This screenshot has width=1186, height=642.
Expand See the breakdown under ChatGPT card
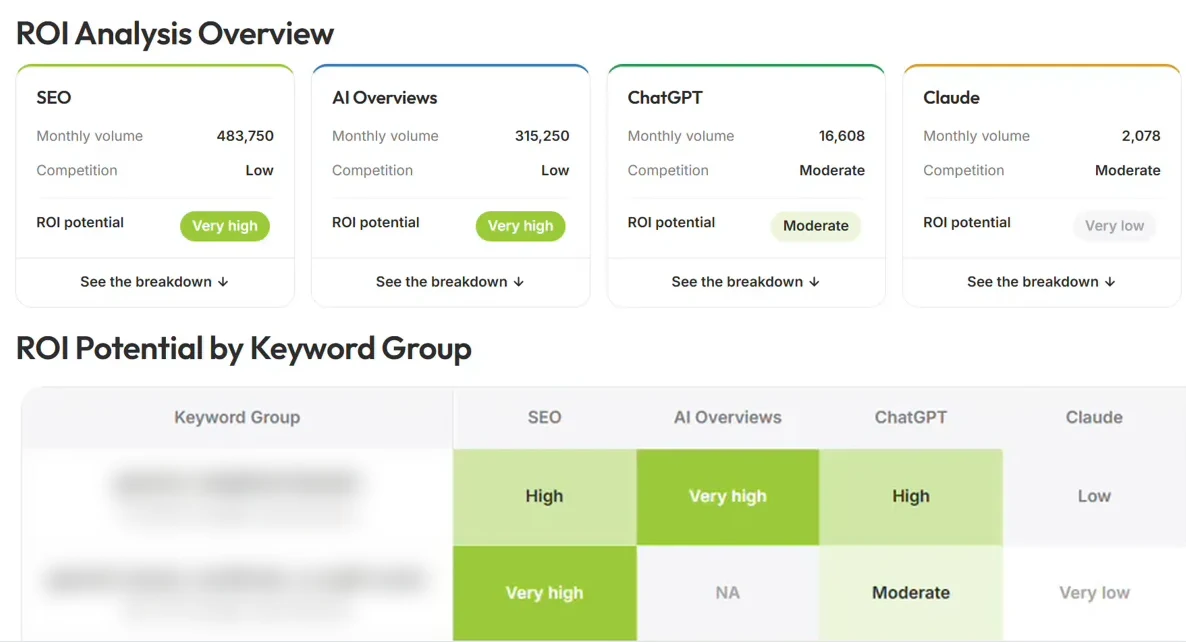point(746,281)
